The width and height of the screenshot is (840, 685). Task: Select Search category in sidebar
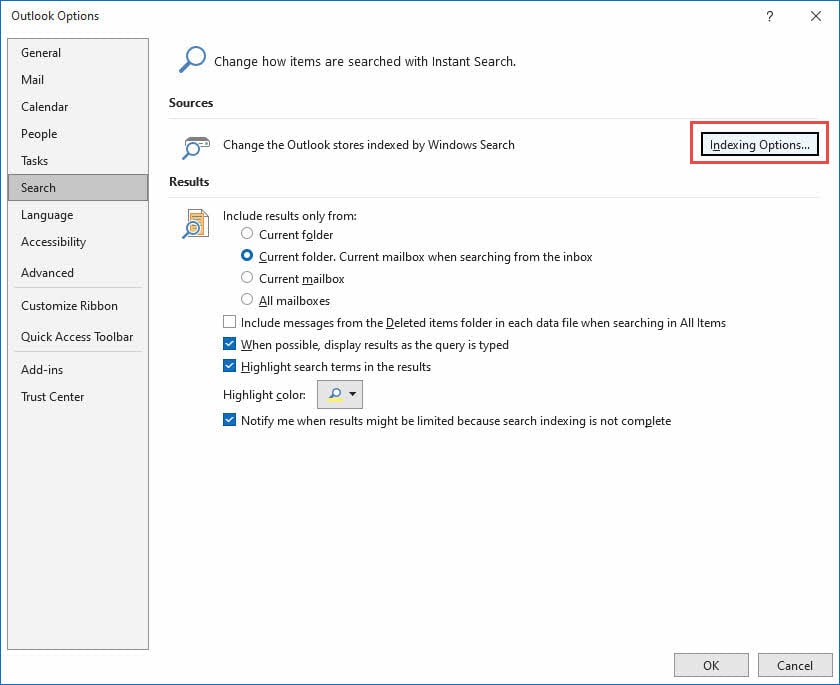point(78,187)
